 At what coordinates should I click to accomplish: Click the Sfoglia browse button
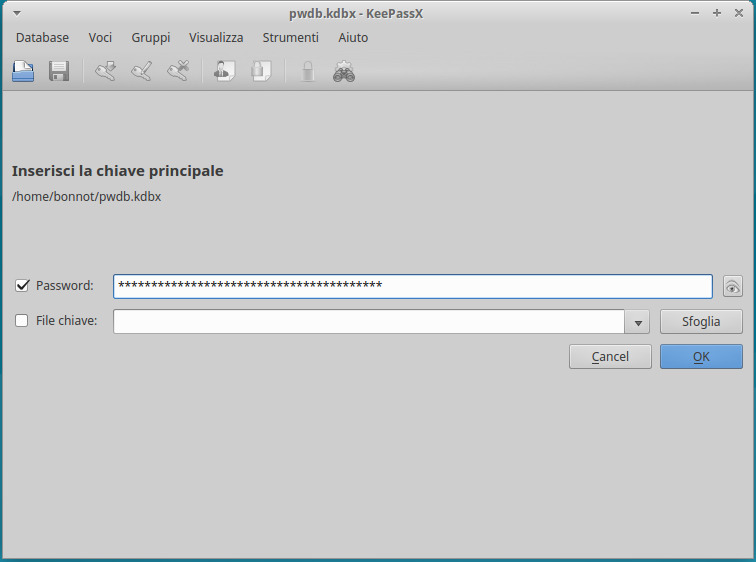click(x=701, y=321)
